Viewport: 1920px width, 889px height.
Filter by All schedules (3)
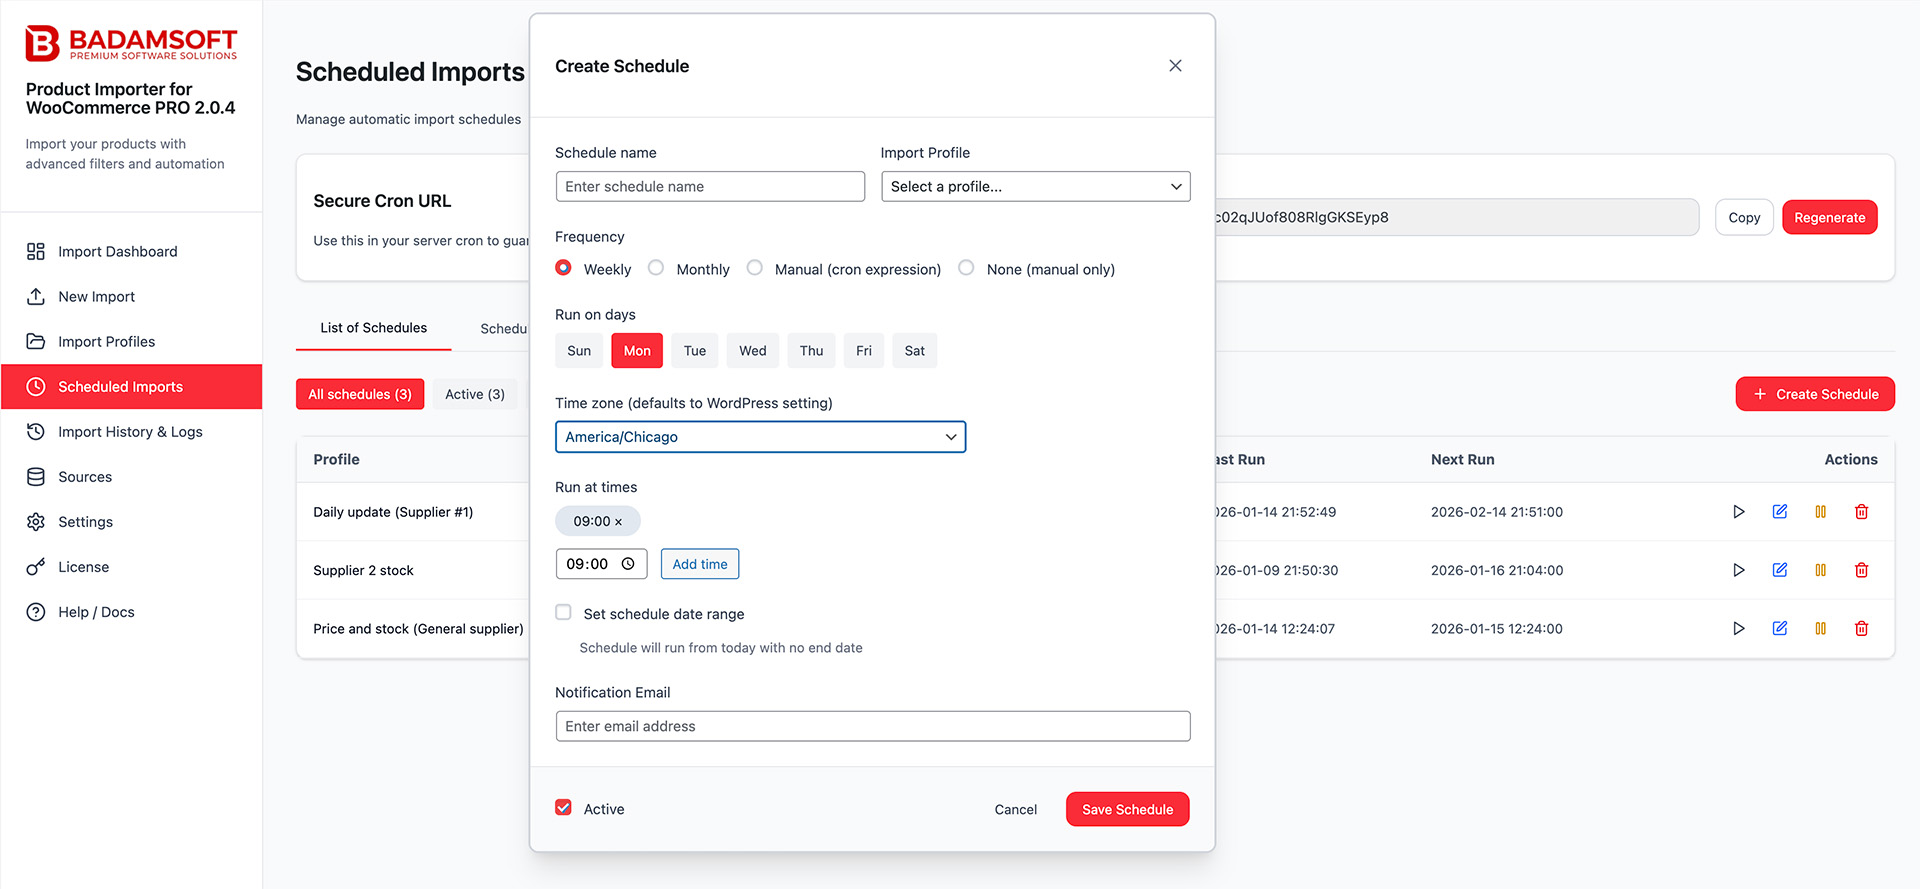(x=360, y=394)
